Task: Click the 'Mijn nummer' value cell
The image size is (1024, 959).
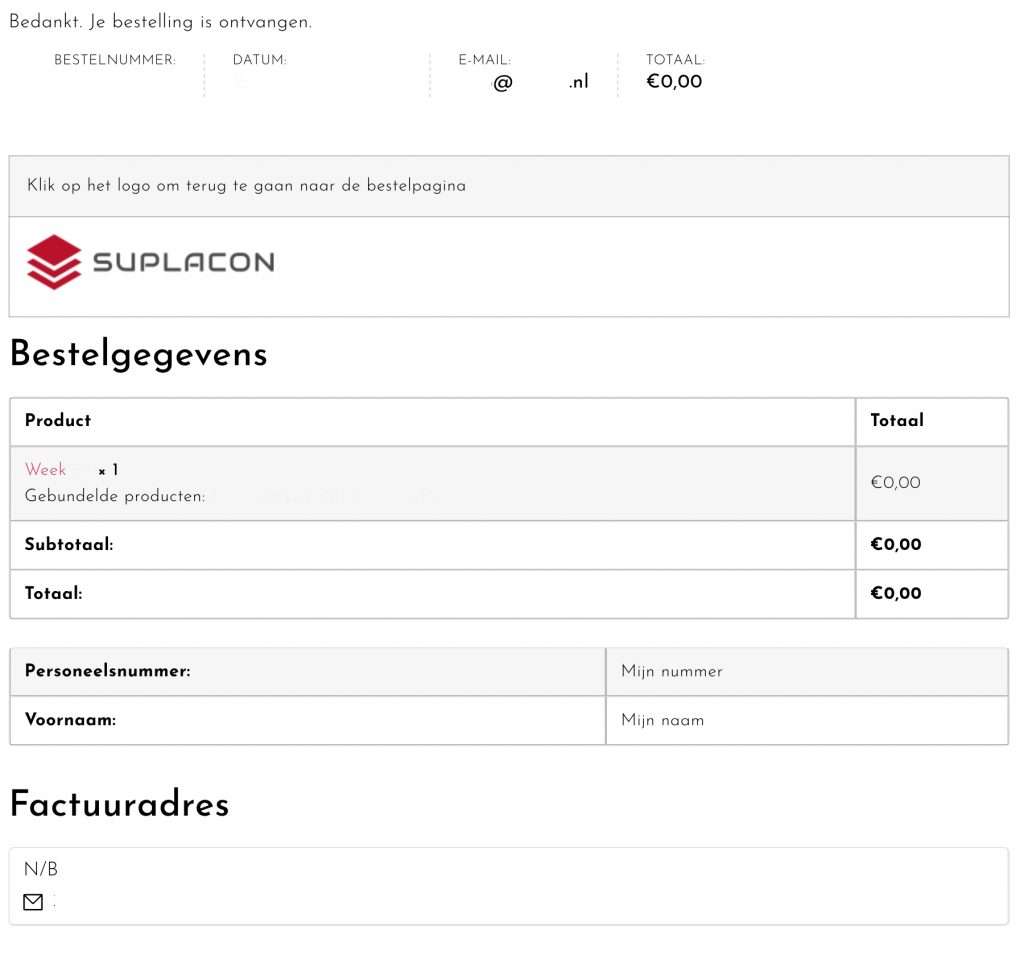Action: (x=671, y=672)
